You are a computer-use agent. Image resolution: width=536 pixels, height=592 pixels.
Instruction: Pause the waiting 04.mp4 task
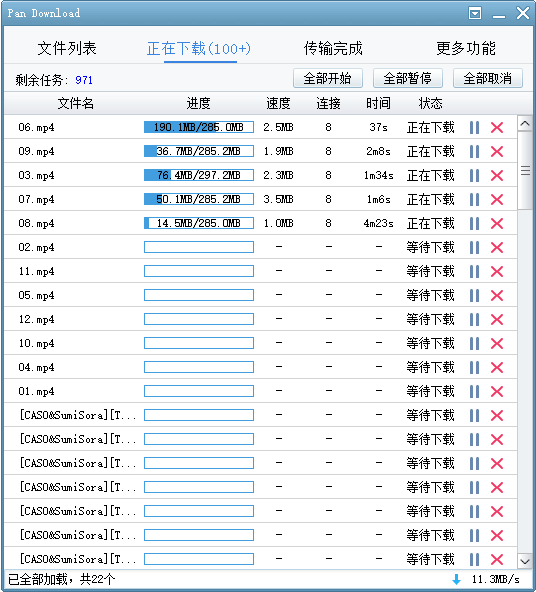tap(474, 367)
